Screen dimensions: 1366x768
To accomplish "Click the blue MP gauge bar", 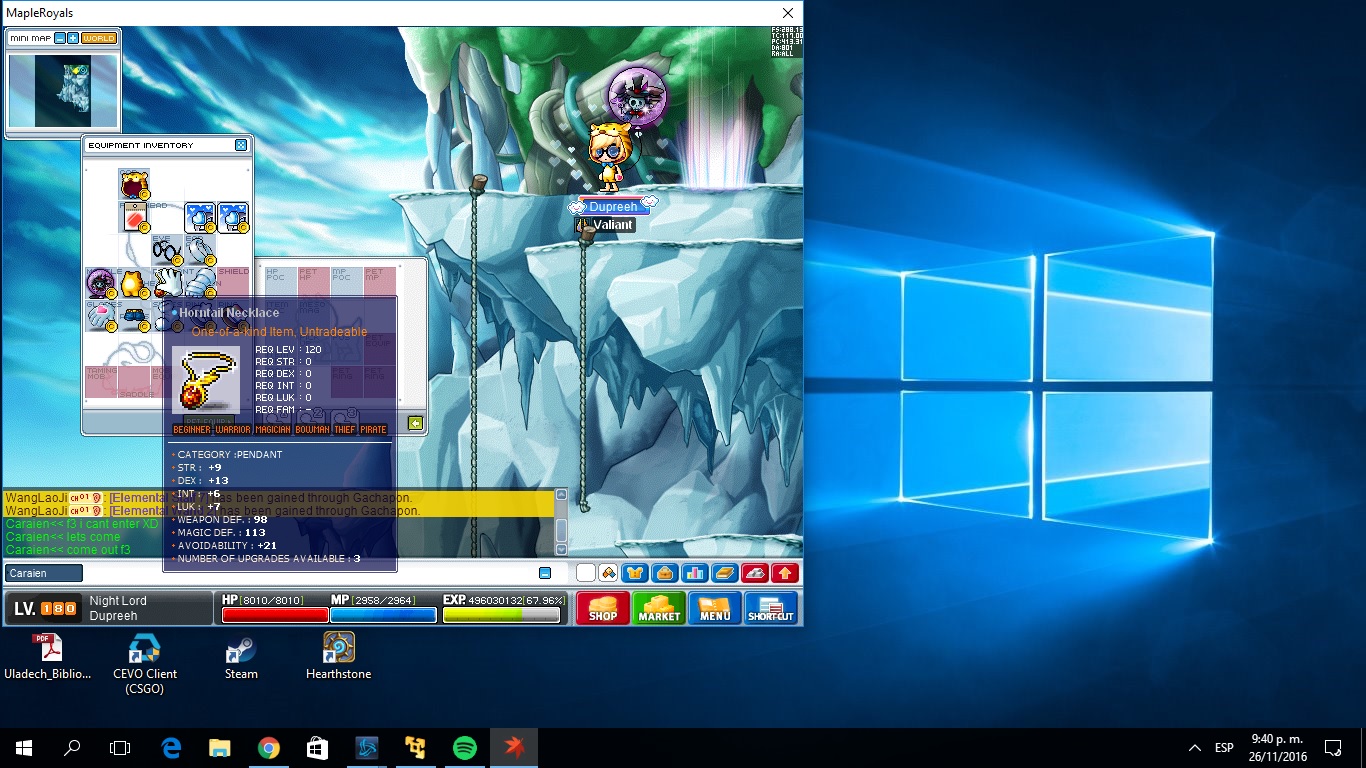I will 383,615.
